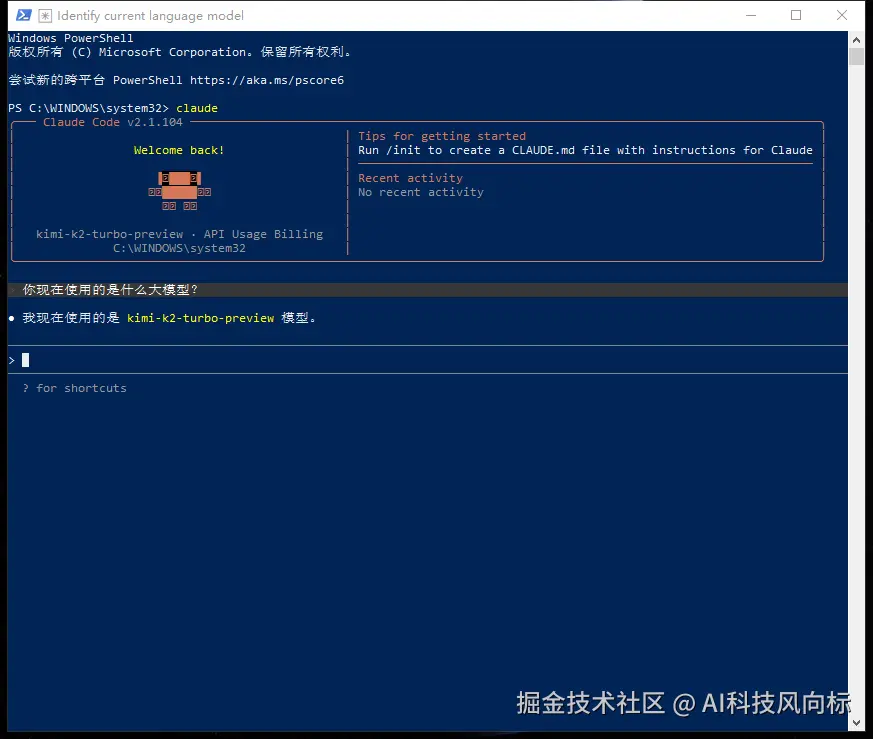Click the 'Run /init to create a CLAUDE.md' tip
Image resolution: width=873 pixels, height=739 pixels.
[x=585, y=150]
